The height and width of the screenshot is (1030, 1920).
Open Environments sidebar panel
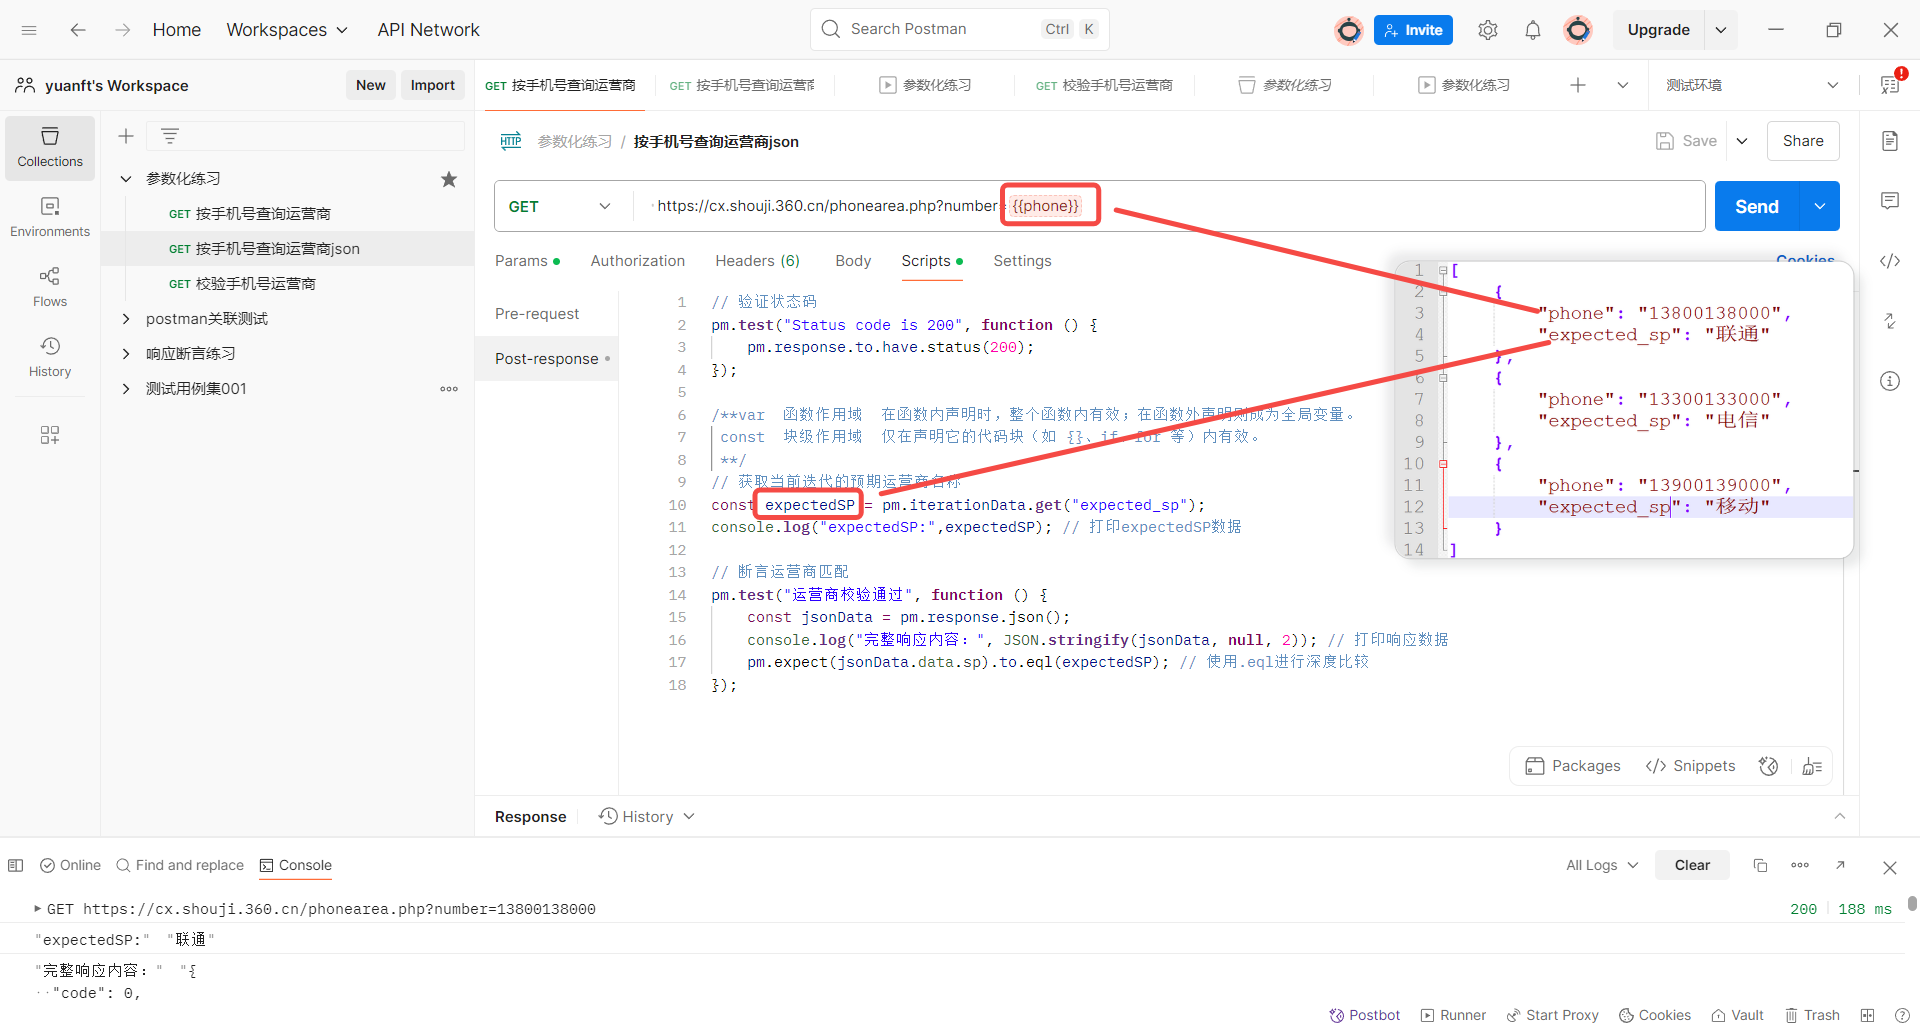point(50,217)
